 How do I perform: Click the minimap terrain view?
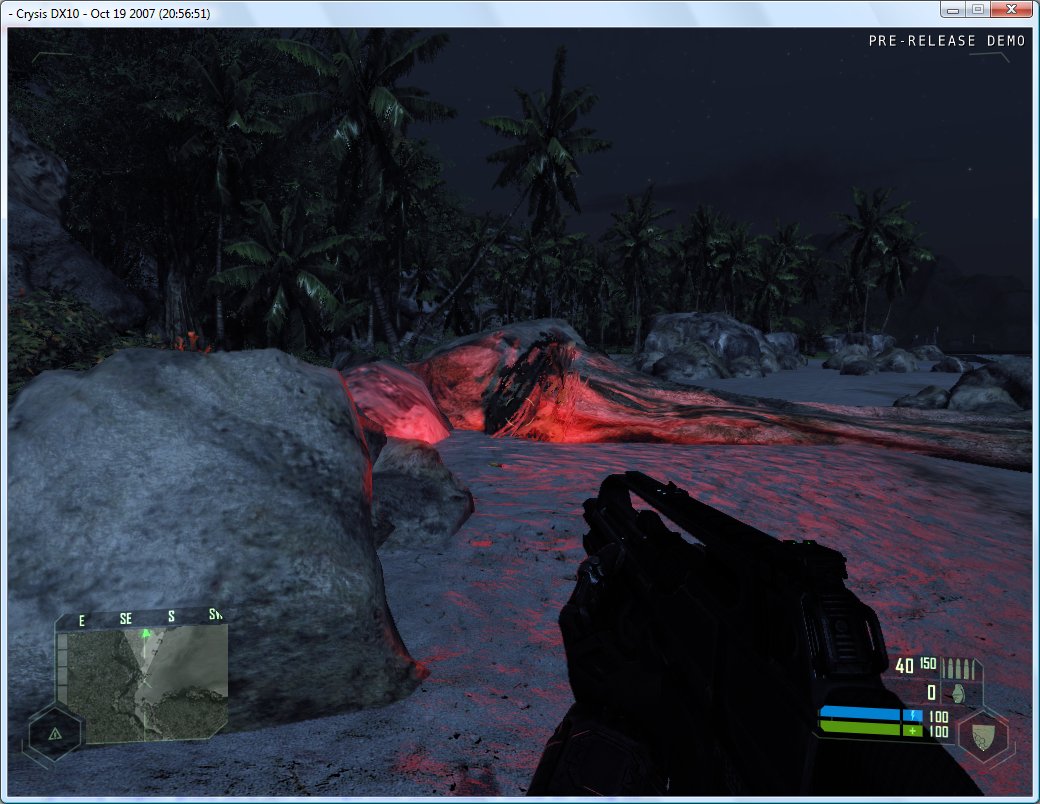point(146,683)
